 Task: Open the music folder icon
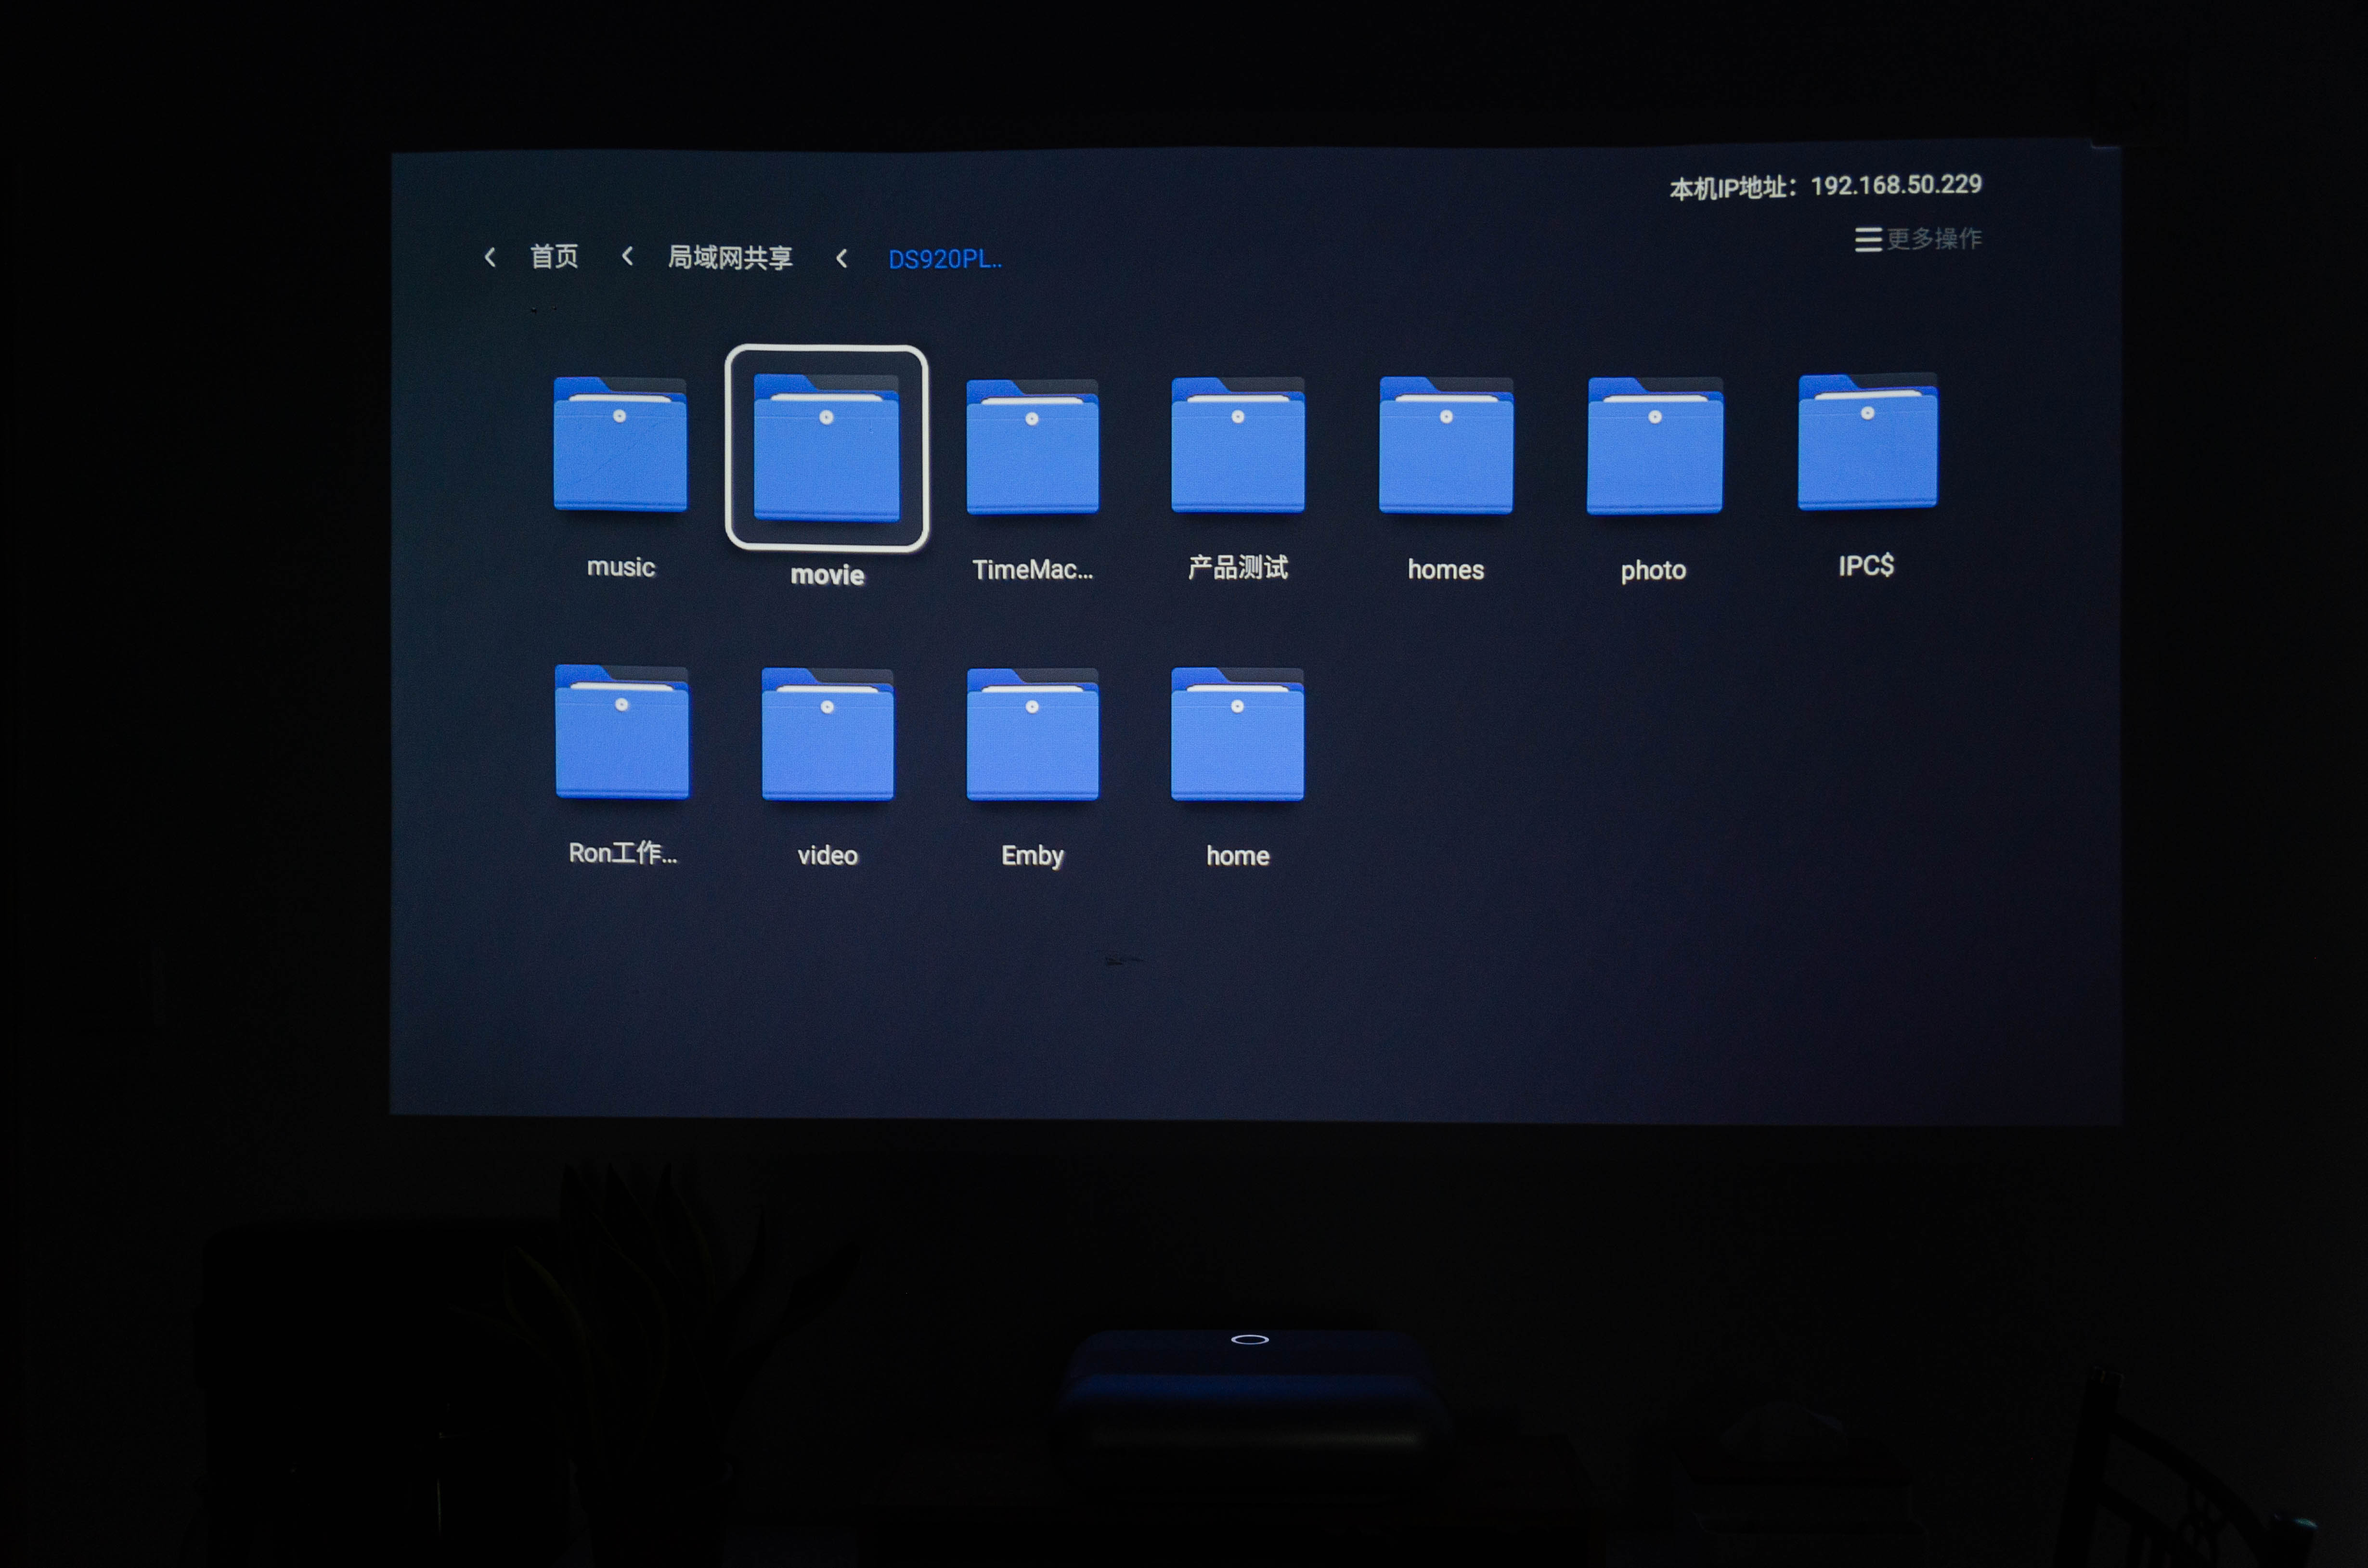(620, 444)
